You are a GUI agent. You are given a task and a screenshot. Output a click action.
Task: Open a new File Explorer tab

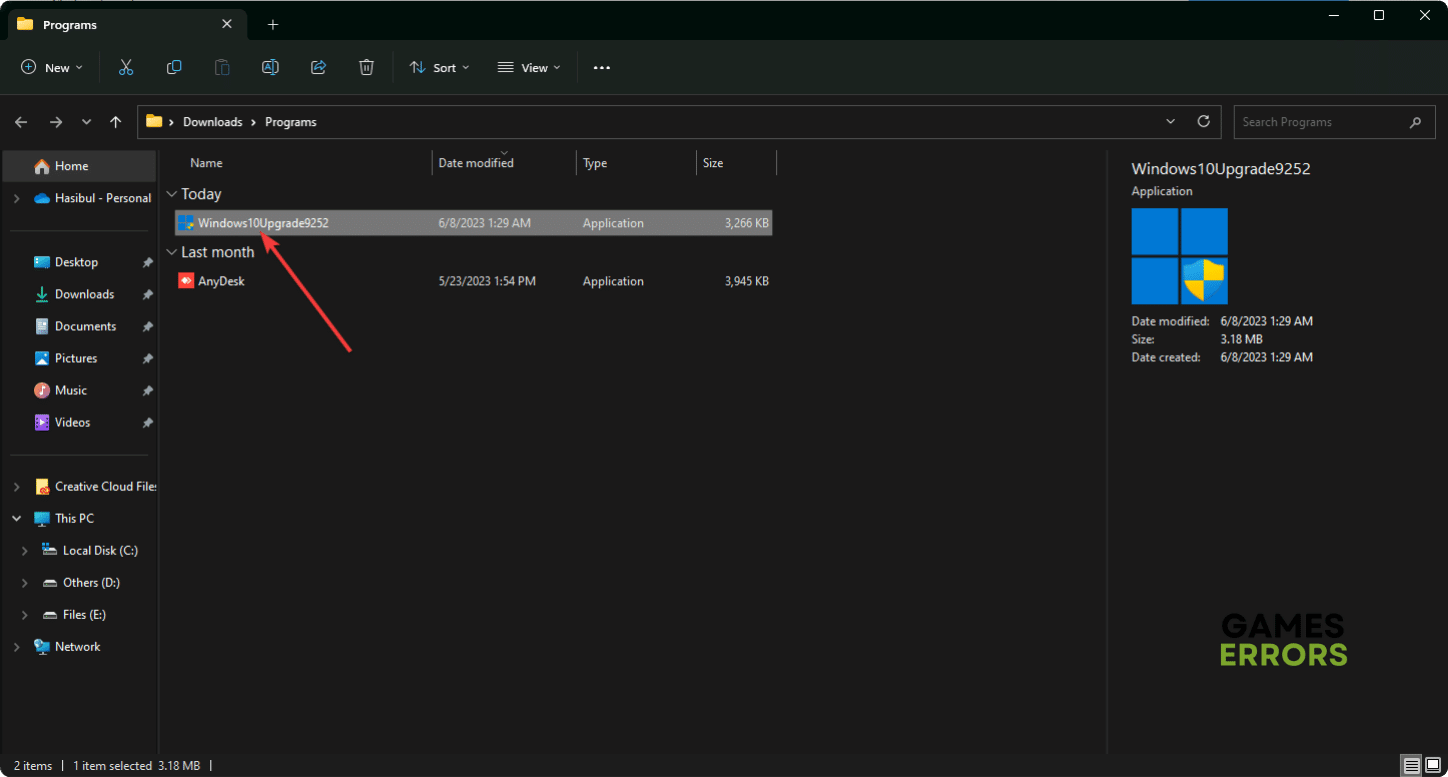(273, 24)
